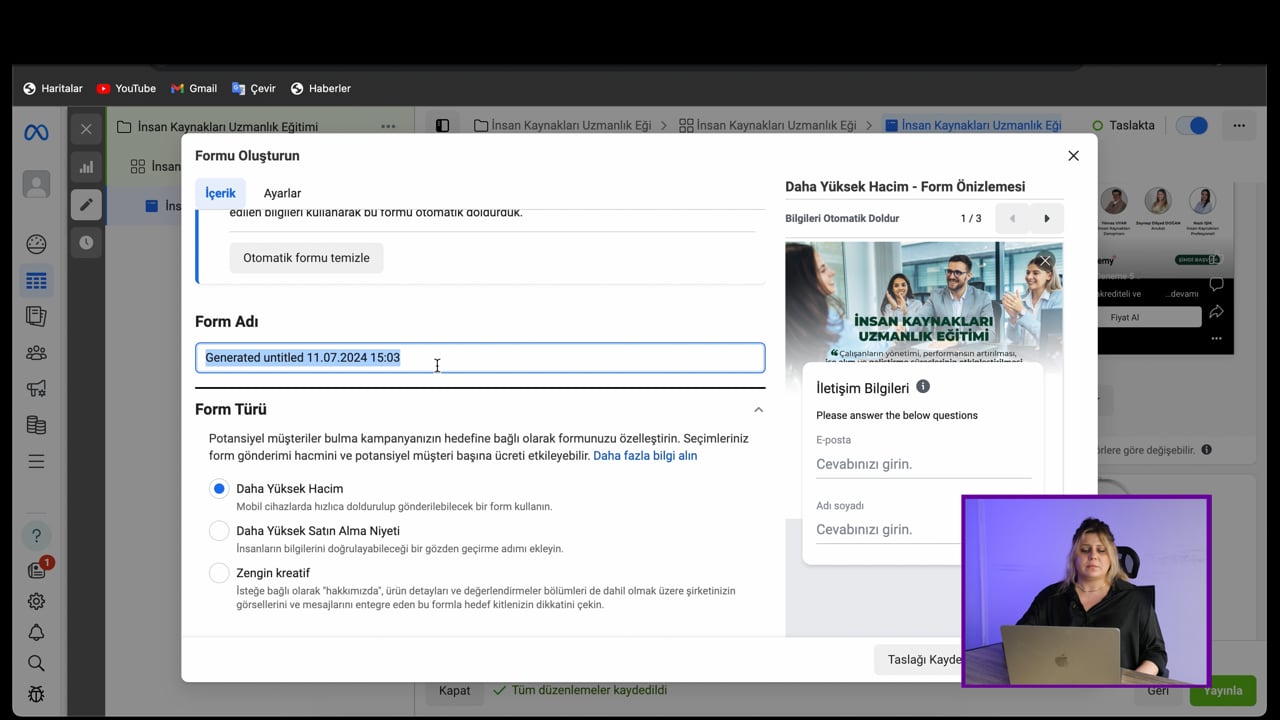Open the updates icon with red badge
This screenshot has height=720, width=1280.
(x=37, y=569)
